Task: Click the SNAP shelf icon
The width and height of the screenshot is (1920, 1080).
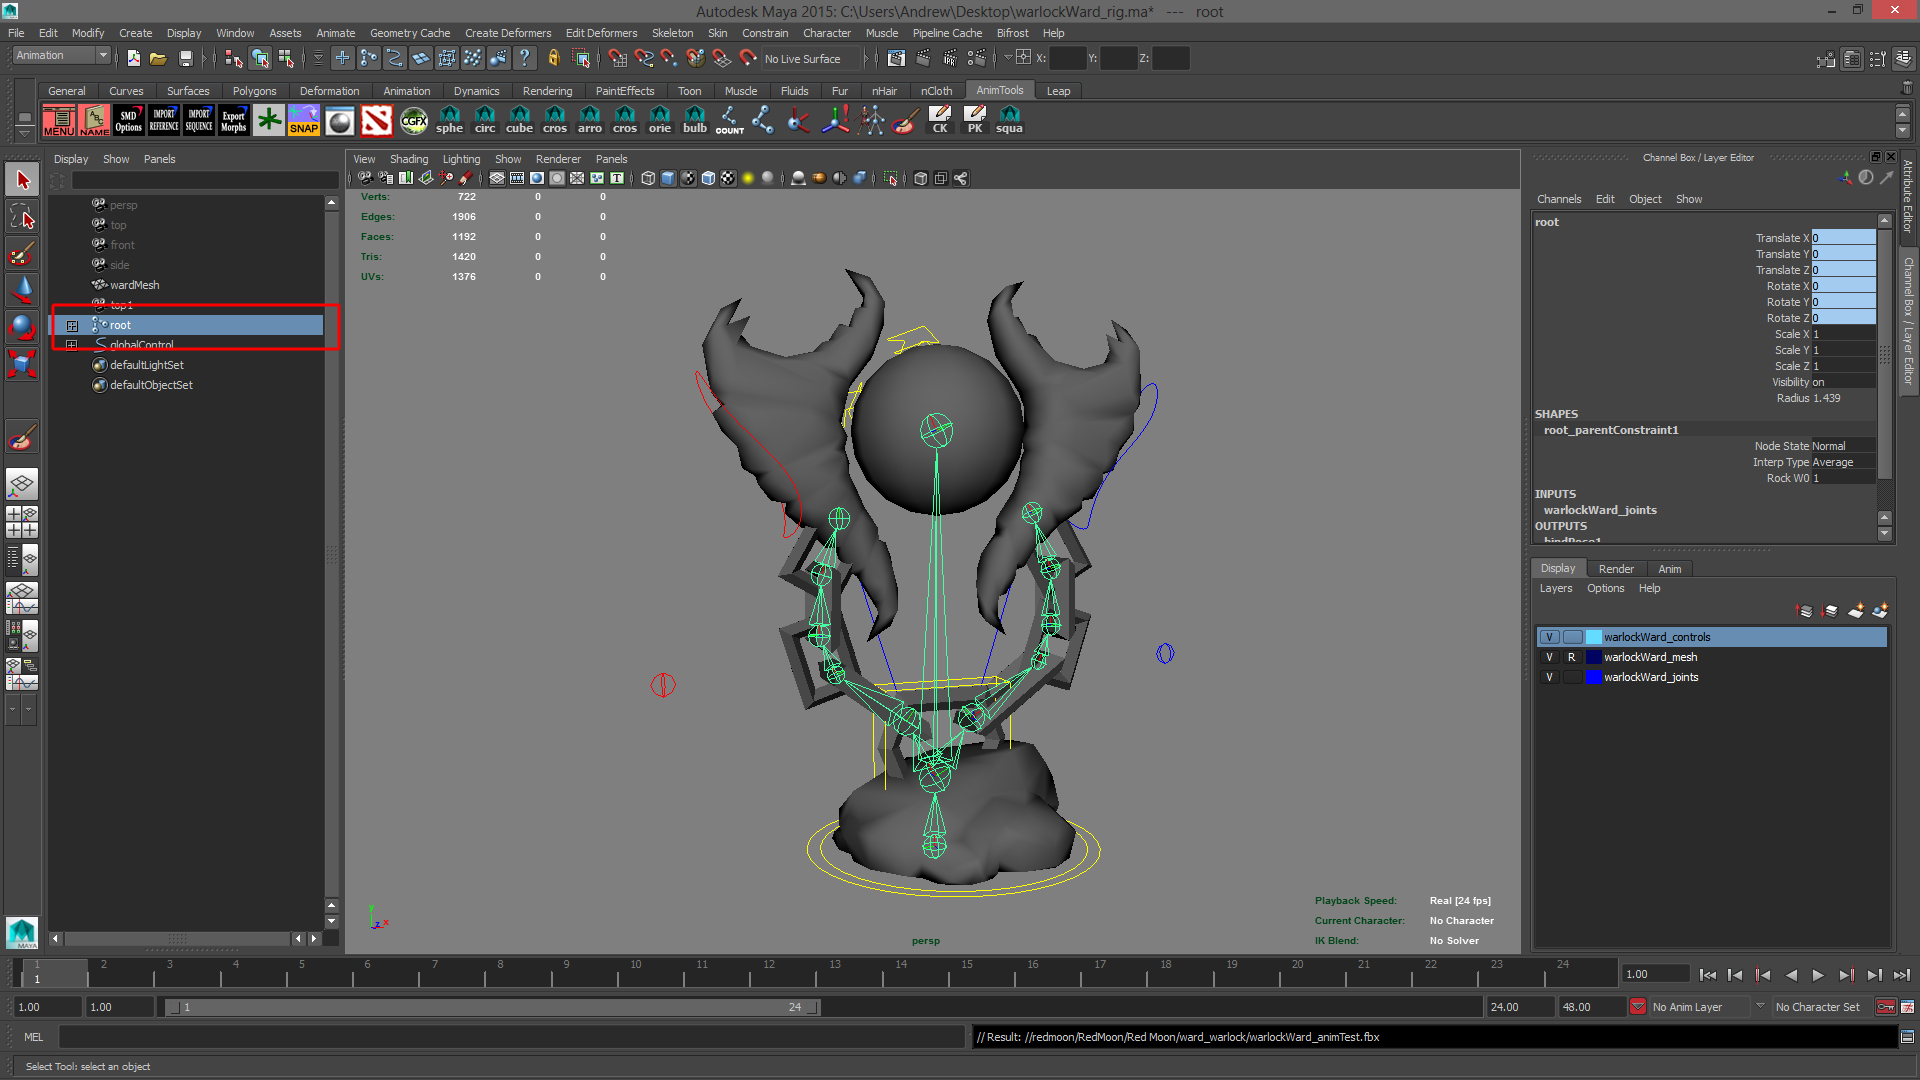Action: 303,121
